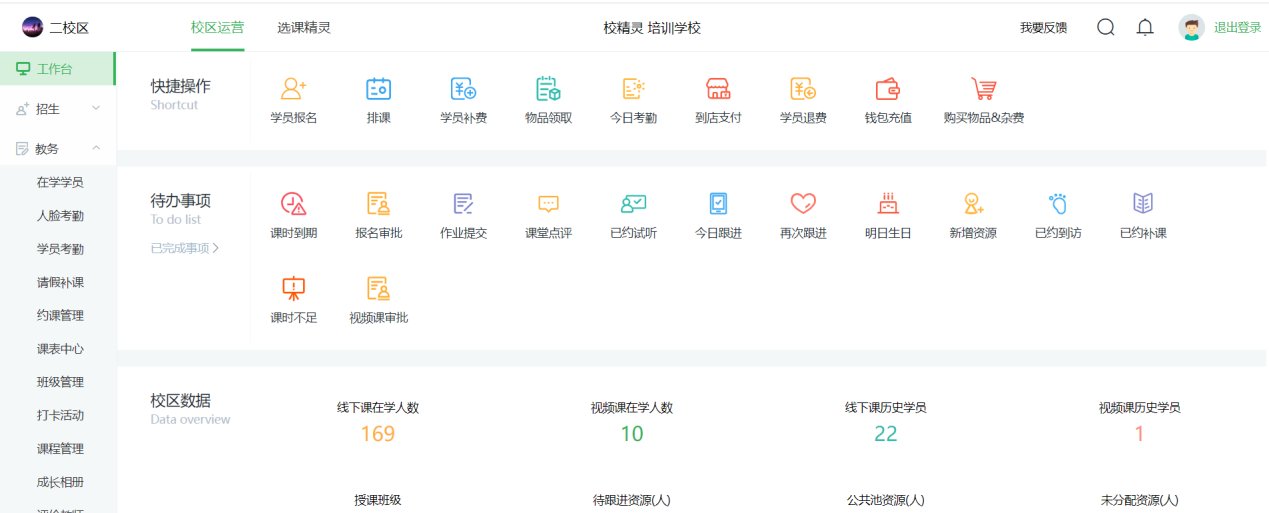Click the search magnifier icon
The width and height of the screenshot is (1269, 513).
coord(1106,28)
